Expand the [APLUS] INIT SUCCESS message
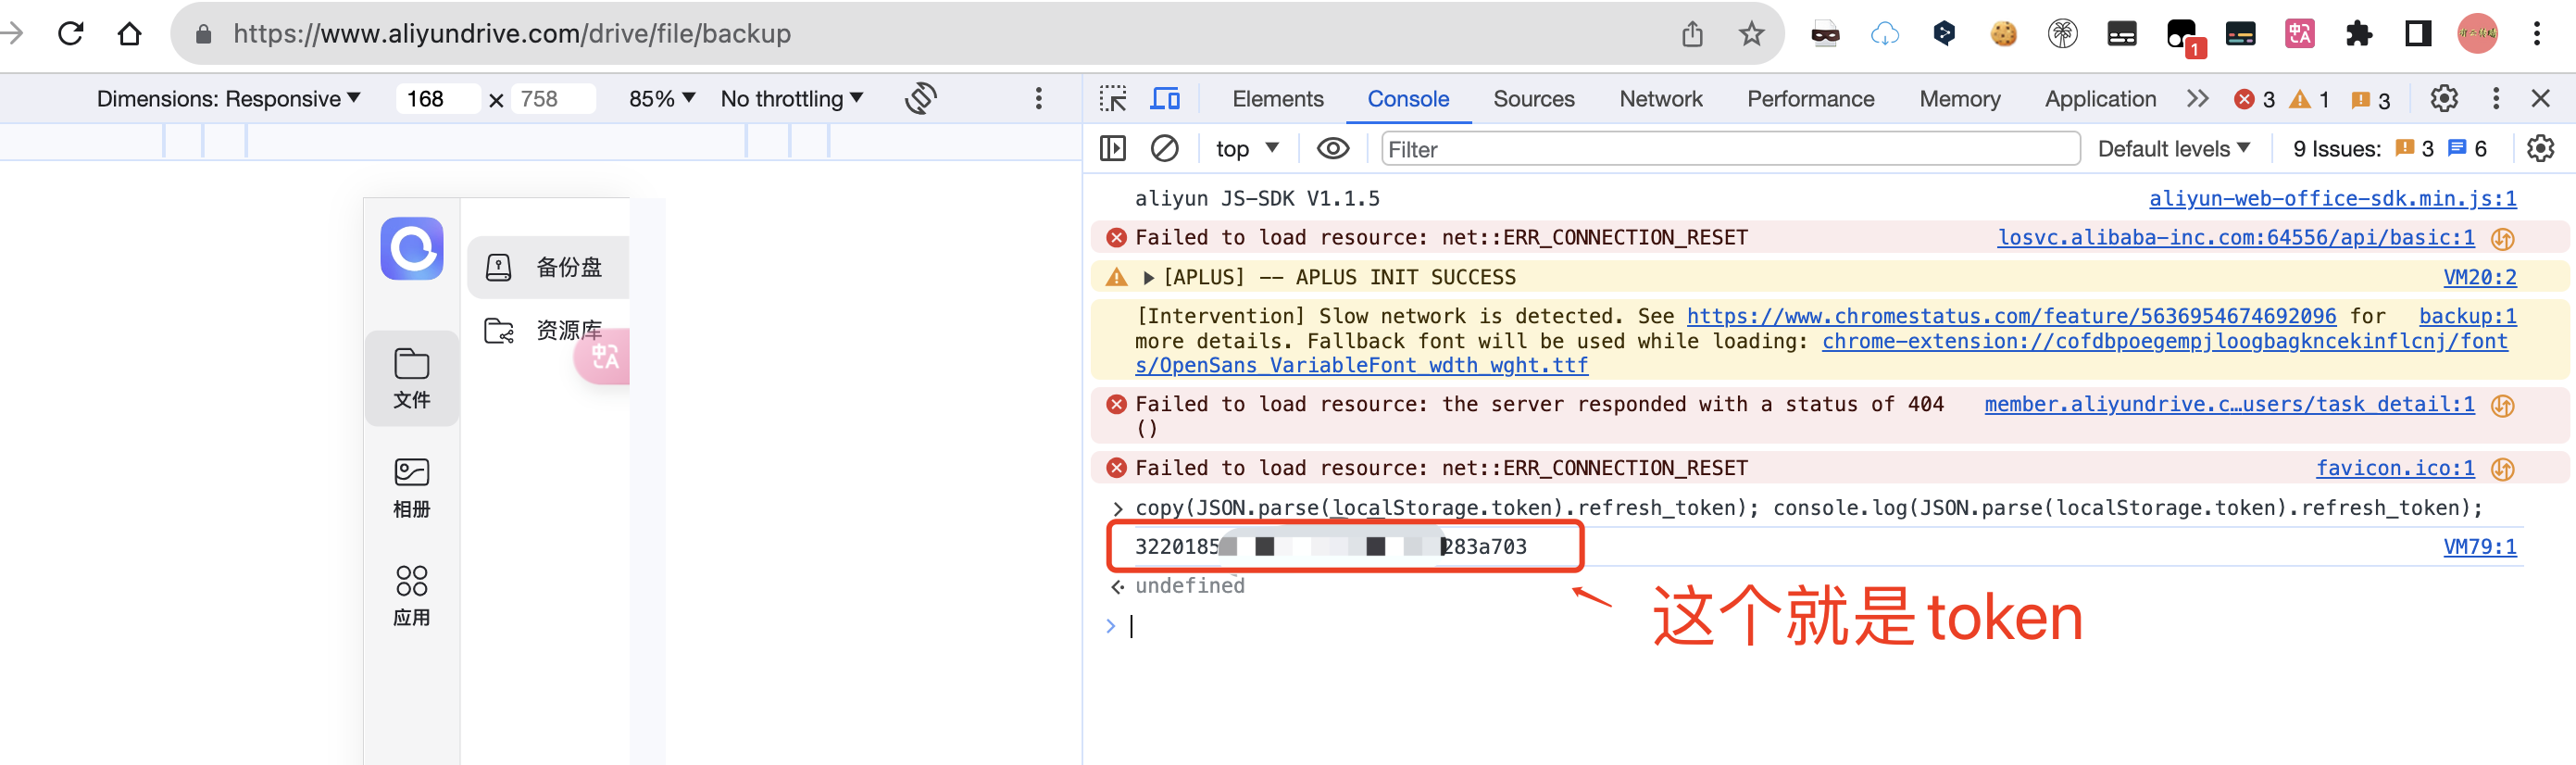 point(1148,277)
